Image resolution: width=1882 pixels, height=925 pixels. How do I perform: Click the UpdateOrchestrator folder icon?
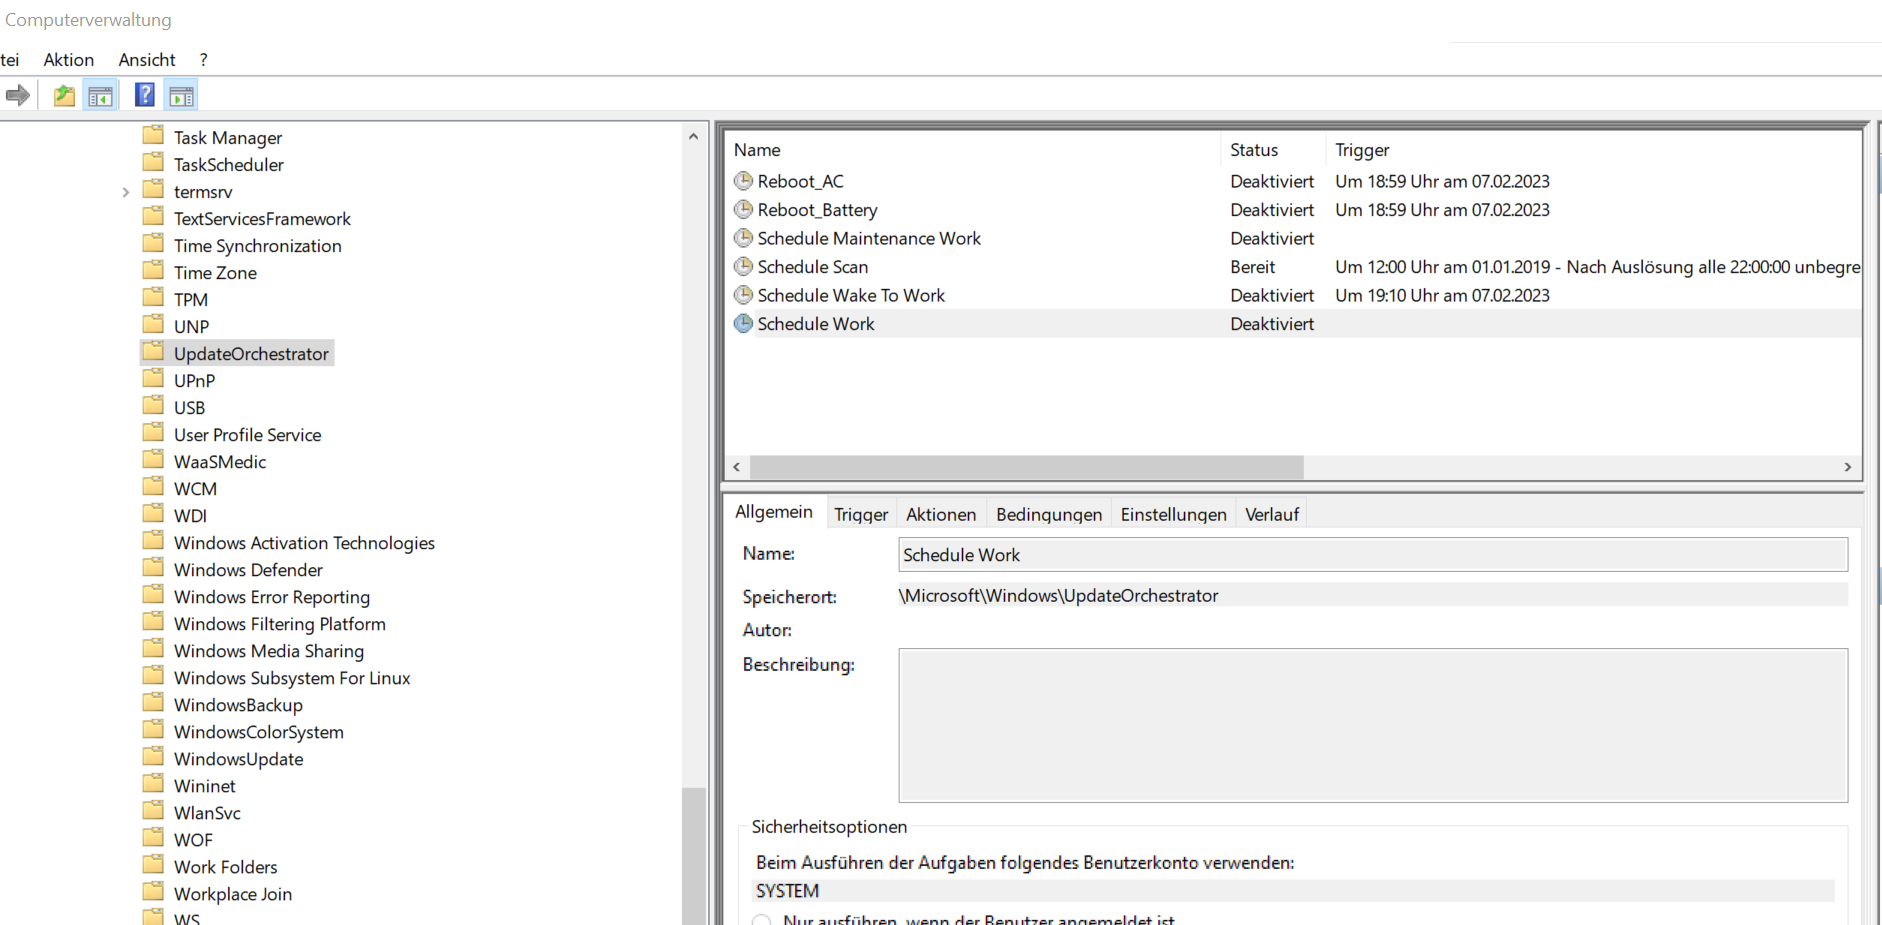(x=153, y=352)
